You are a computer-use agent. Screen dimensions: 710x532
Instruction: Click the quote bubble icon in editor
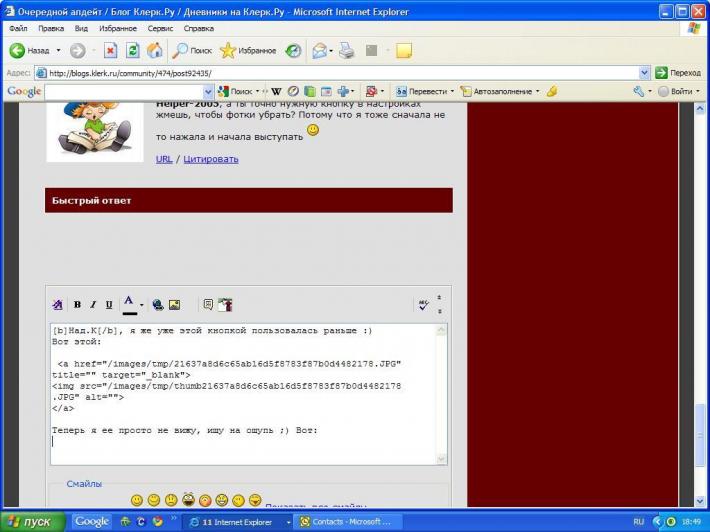click(x=208, y=305)
